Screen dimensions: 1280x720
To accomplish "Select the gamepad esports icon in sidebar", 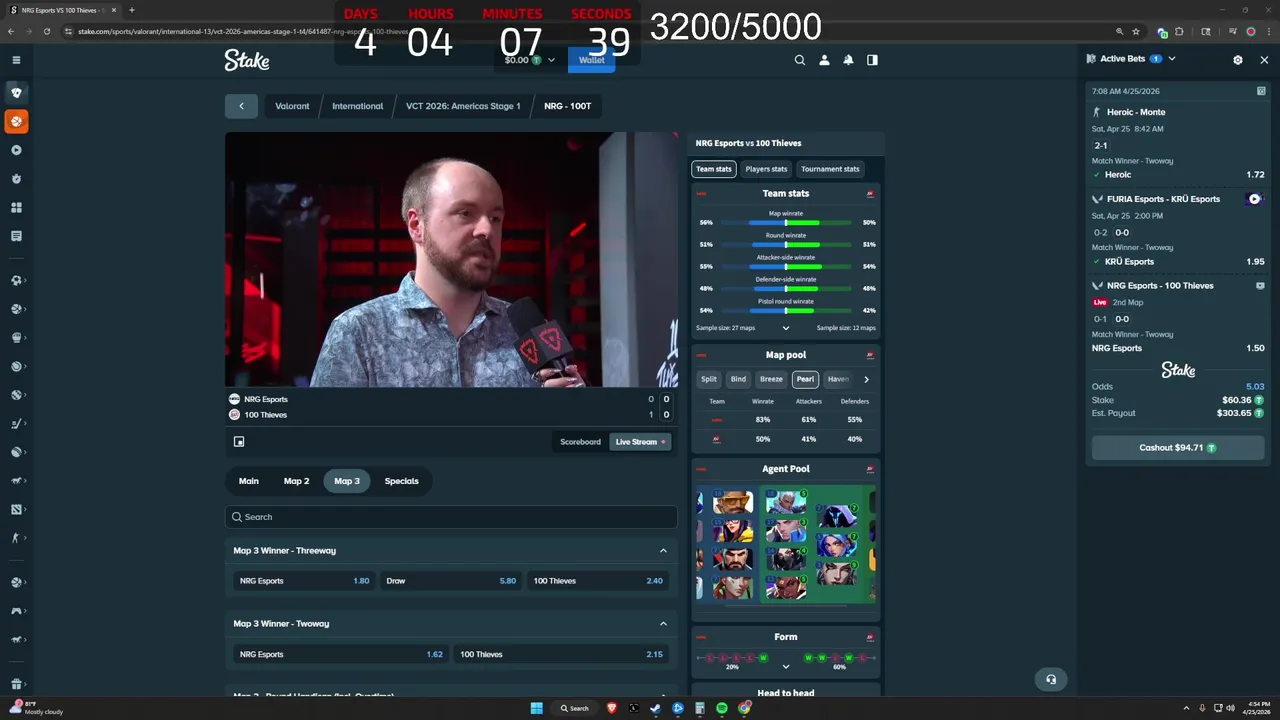I will point(16,611).
